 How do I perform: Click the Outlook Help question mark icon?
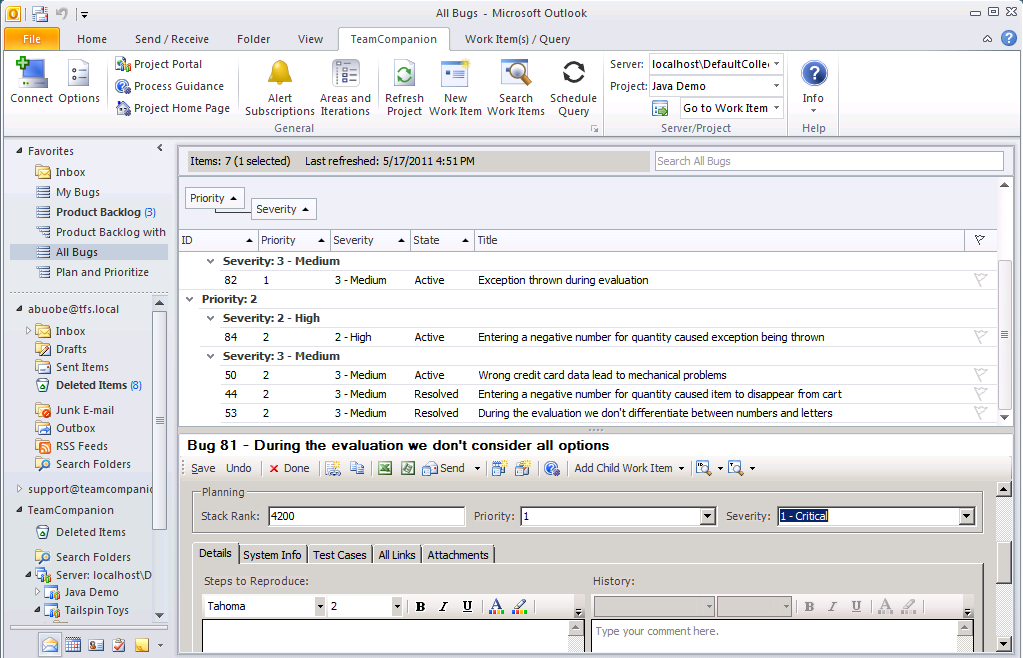click(1009, 38)
